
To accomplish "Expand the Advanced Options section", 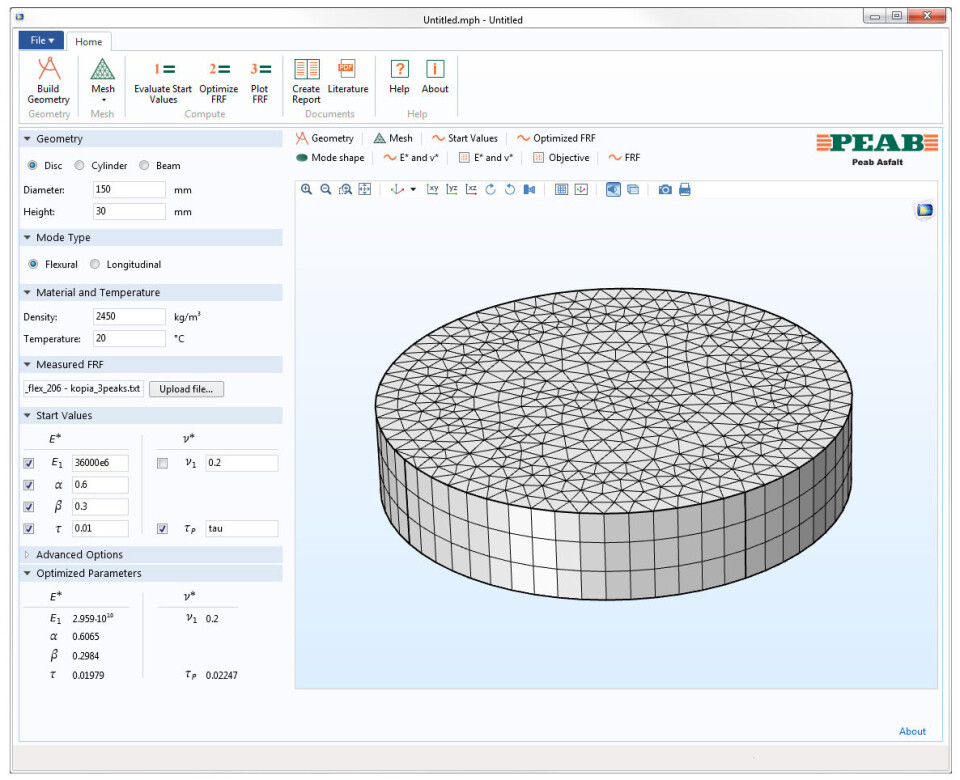I will [27, 555].
